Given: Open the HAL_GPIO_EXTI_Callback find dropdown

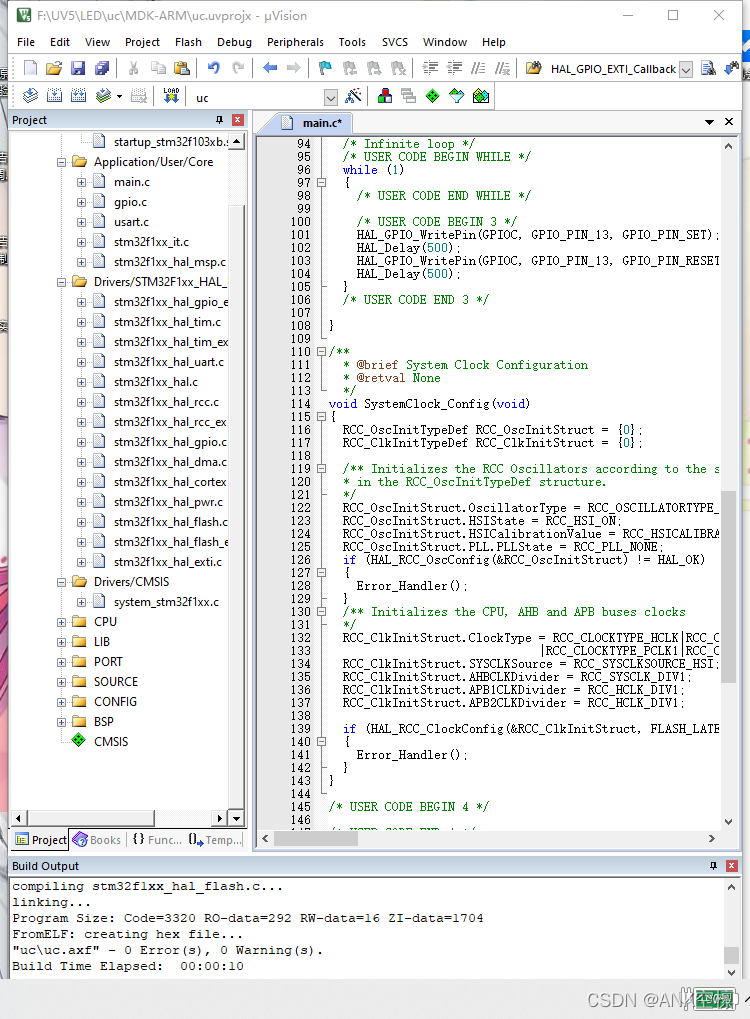Looking at the screenshot, I should (x=686, y=69).
